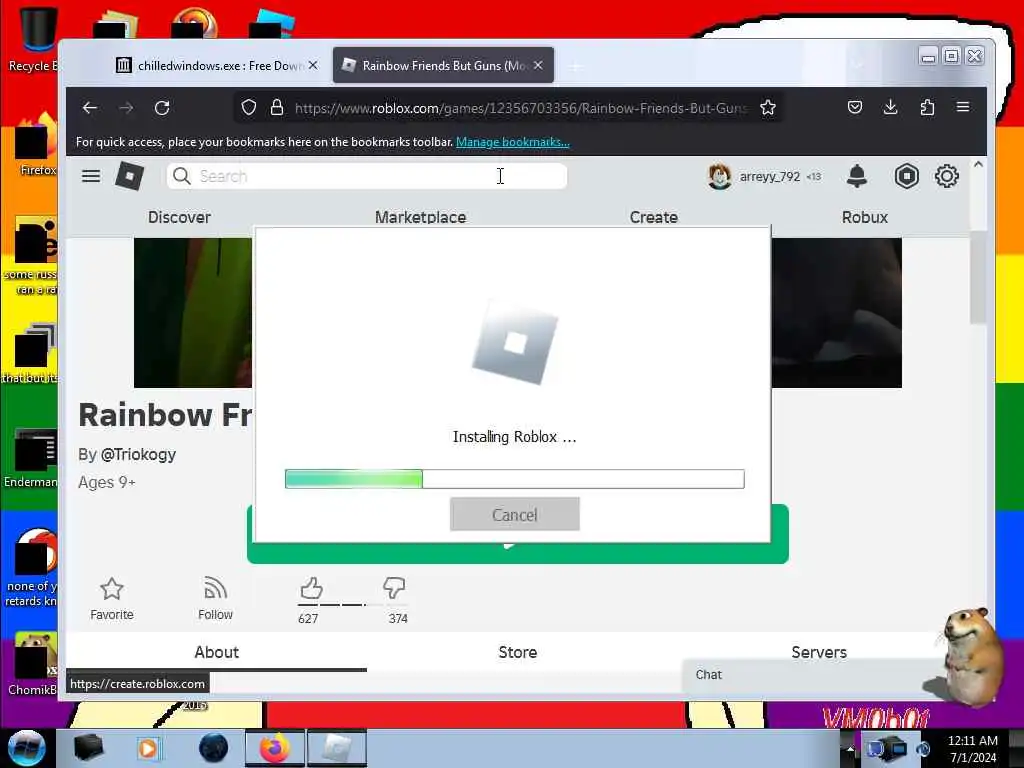Open the tracking protection shield icon
The width and height of the screenshot is (1024, 768).
(248, 107)
